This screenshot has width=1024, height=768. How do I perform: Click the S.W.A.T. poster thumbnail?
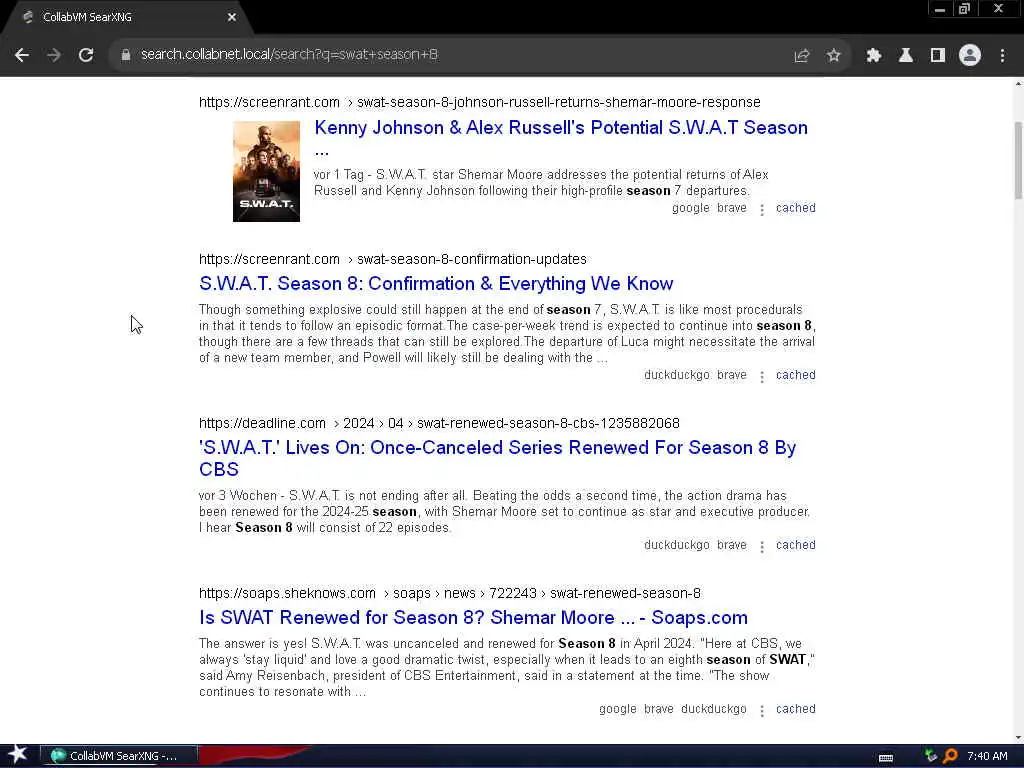click(x=266, y=171)
